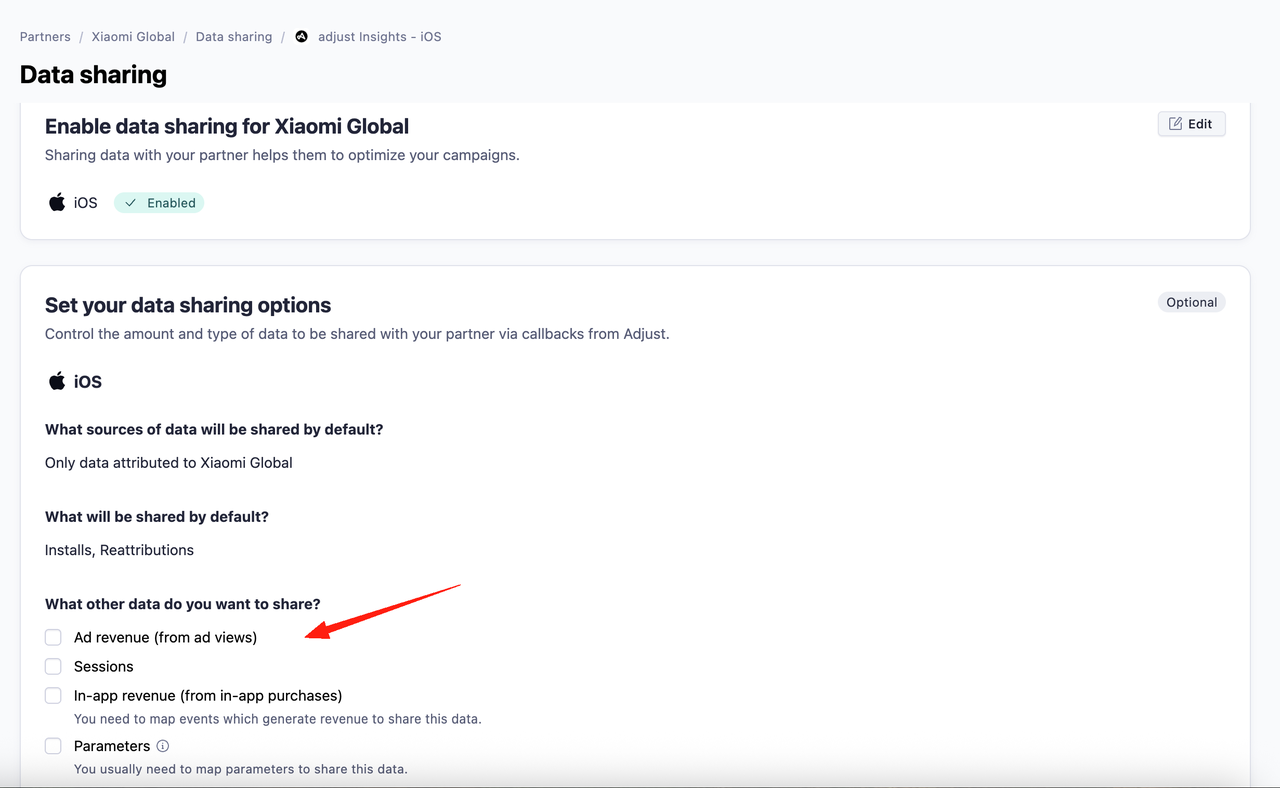Screen dimensions: 1280x788
Task: Click the Apple logo beside Enabled badge
Action: click(57, 203)
